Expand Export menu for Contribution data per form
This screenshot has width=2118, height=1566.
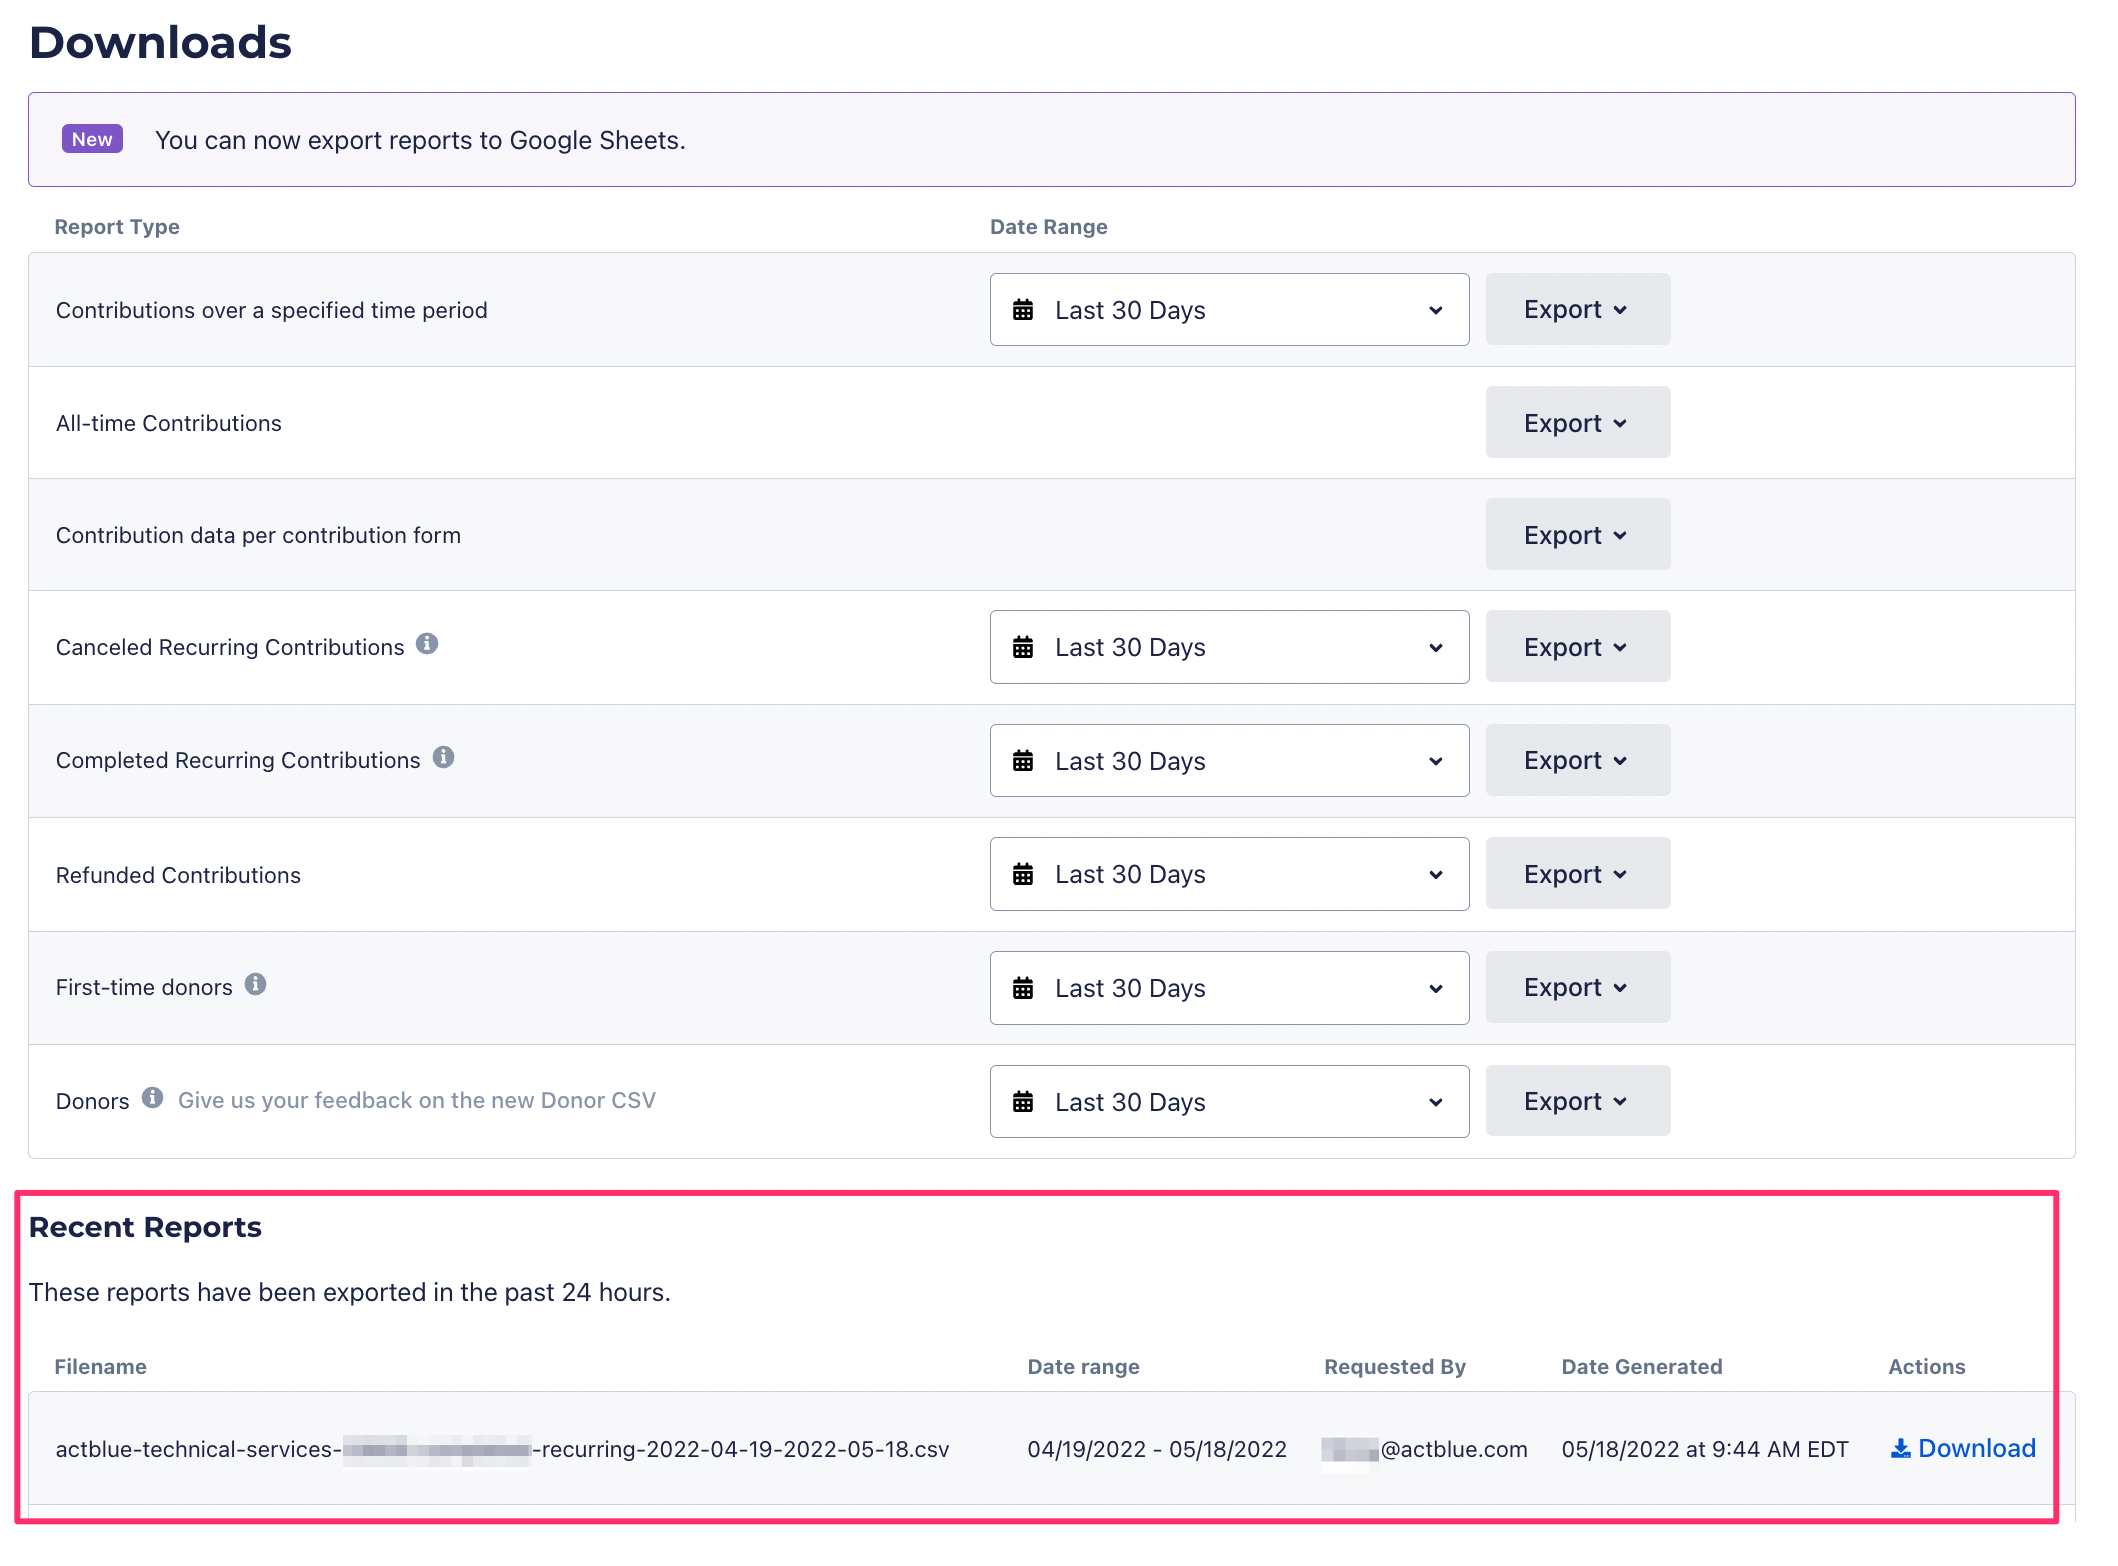1576,535
